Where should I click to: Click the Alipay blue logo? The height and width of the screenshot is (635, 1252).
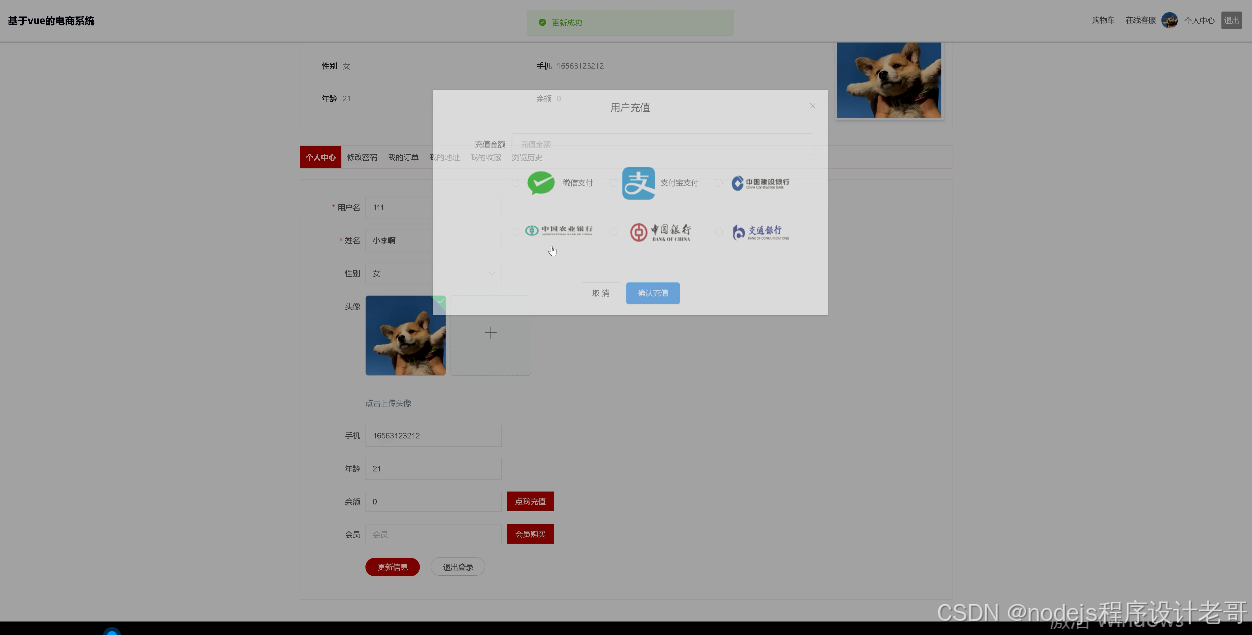[638, 183]
